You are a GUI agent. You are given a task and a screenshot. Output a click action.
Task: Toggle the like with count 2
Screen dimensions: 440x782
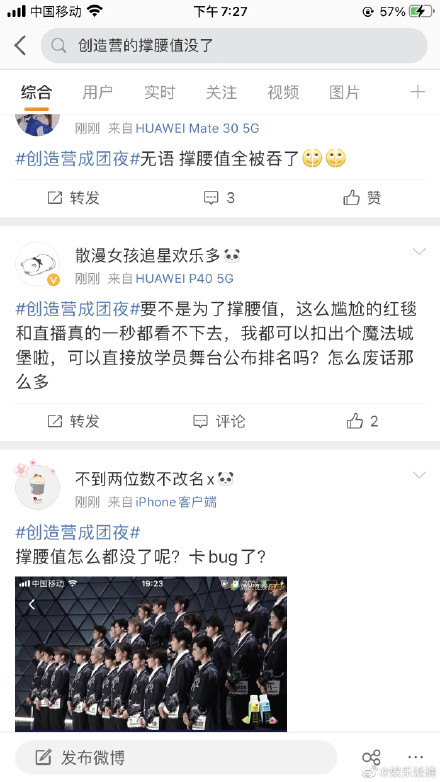[362, 421]
